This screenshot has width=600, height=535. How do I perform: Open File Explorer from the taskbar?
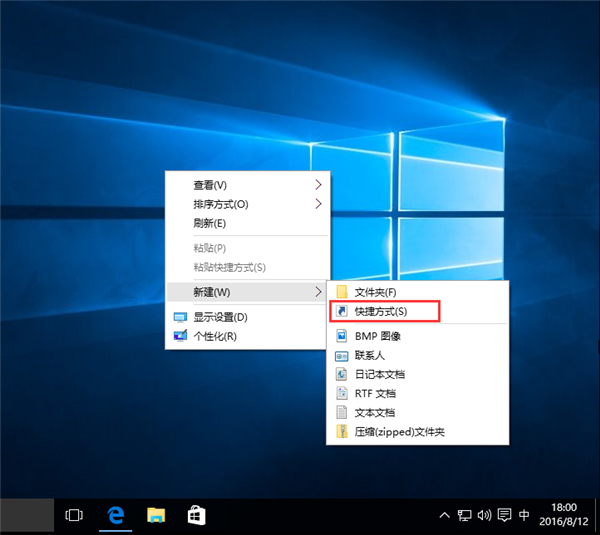click(x=156, y=515)
